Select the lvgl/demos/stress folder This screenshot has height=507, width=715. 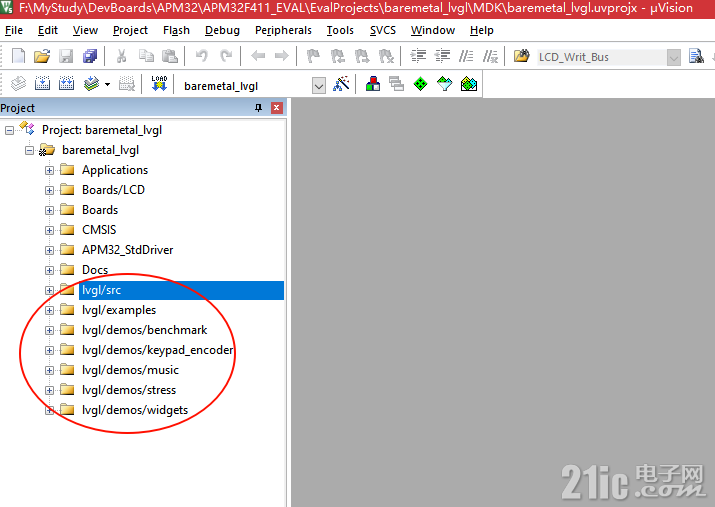click(x=129, y=390)
